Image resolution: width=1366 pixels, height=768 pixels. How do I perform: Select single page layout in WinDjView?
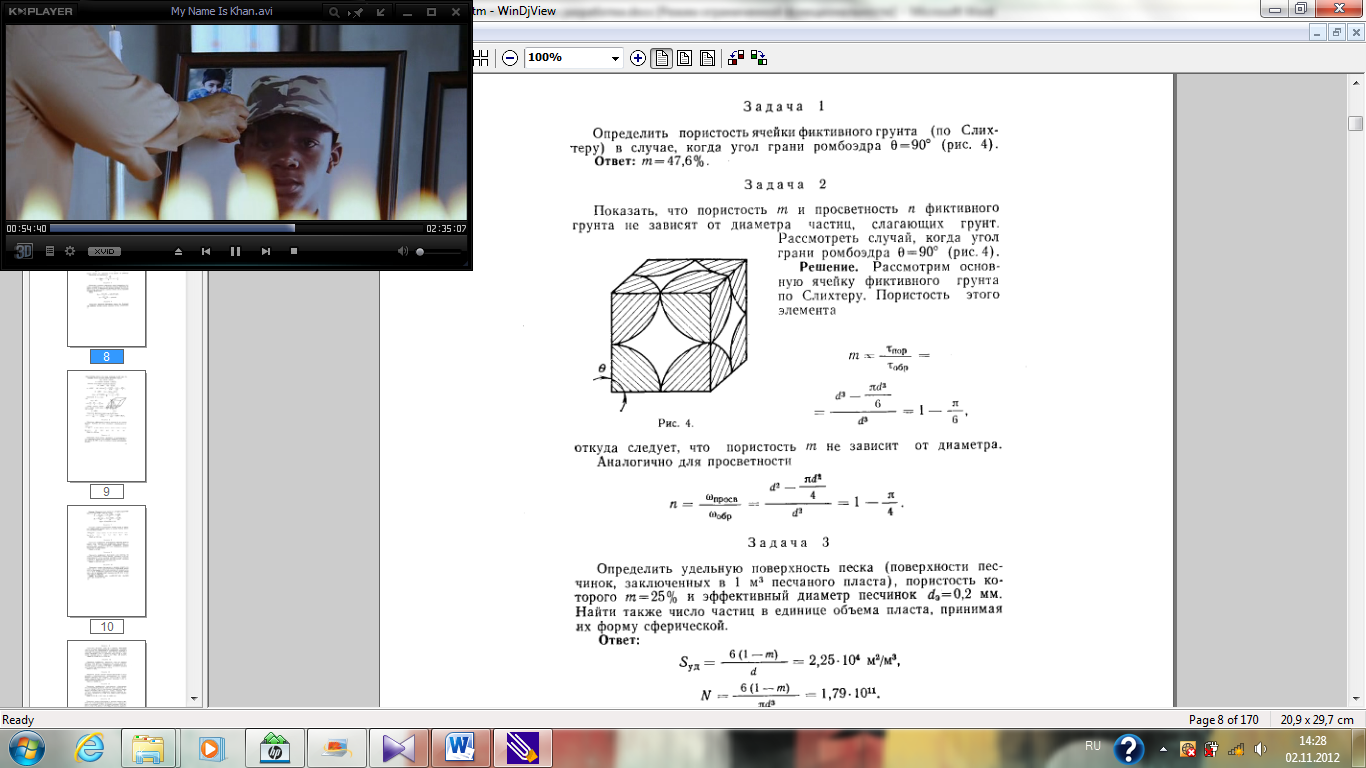pos(661,58)
